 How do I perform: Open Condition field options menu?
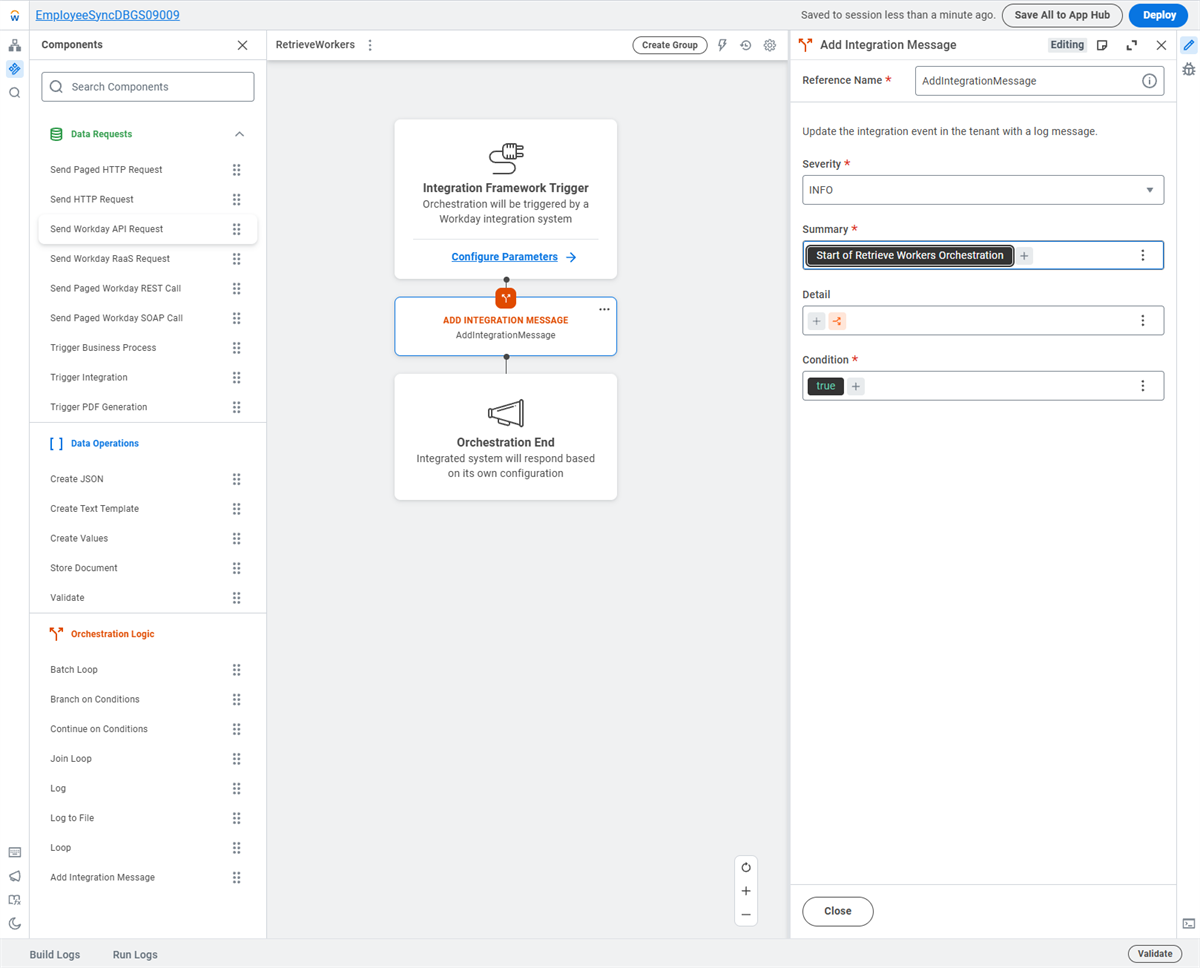(x=1143, y=386)
